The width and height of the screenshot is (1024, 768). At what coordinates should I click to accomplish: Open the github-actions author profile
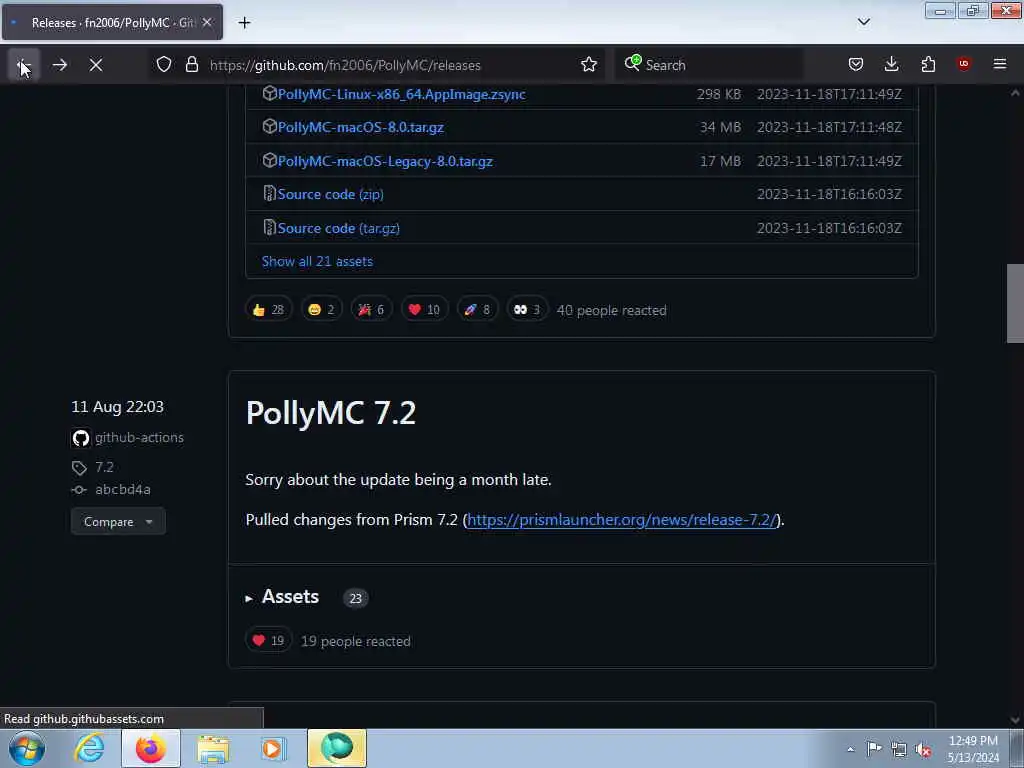139,438
